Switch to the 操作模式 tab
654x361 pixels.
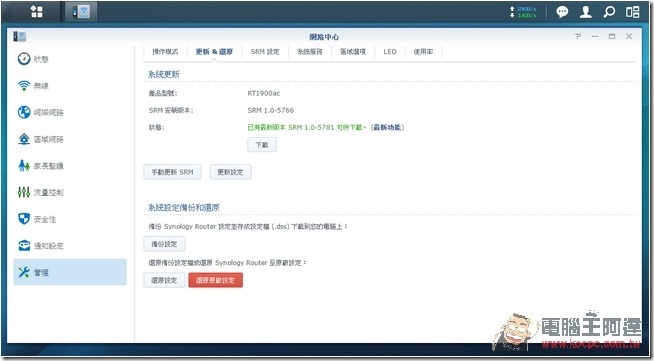165,52
